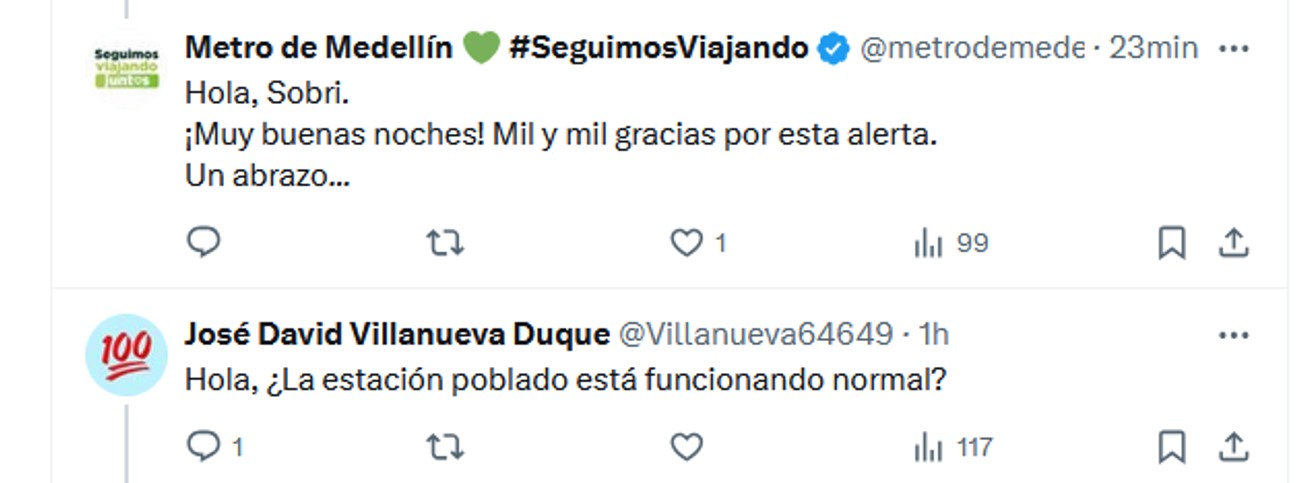
Task: Retweet the Metro de Medellín reply
Action: [x=445, y=243]
